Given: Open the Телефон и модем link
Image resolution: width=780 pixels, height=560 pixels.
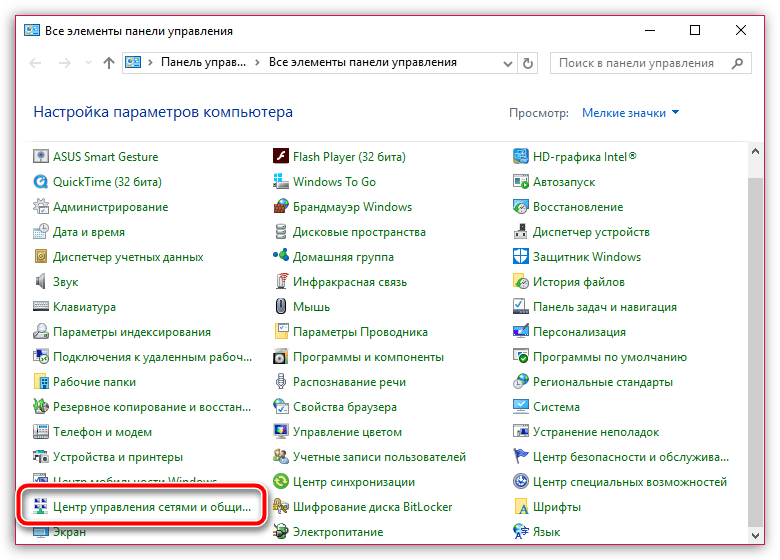Looking at the screenshot, I should tap(102, 432).
